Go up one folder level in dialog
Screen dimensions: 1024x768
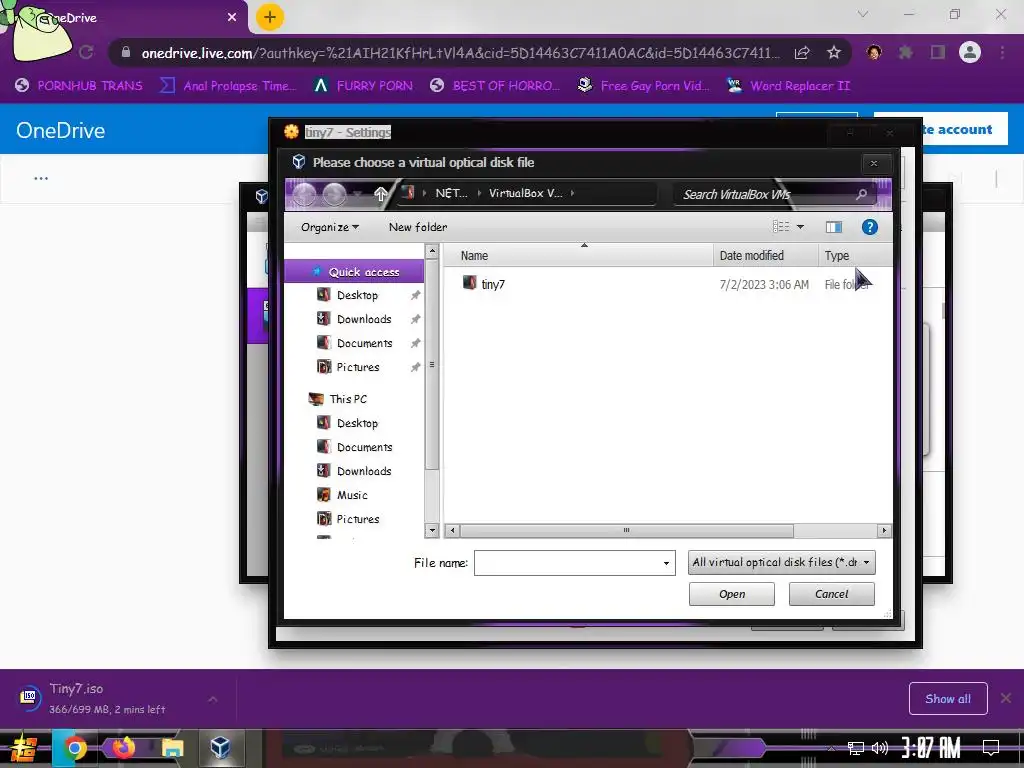[380, 193]
